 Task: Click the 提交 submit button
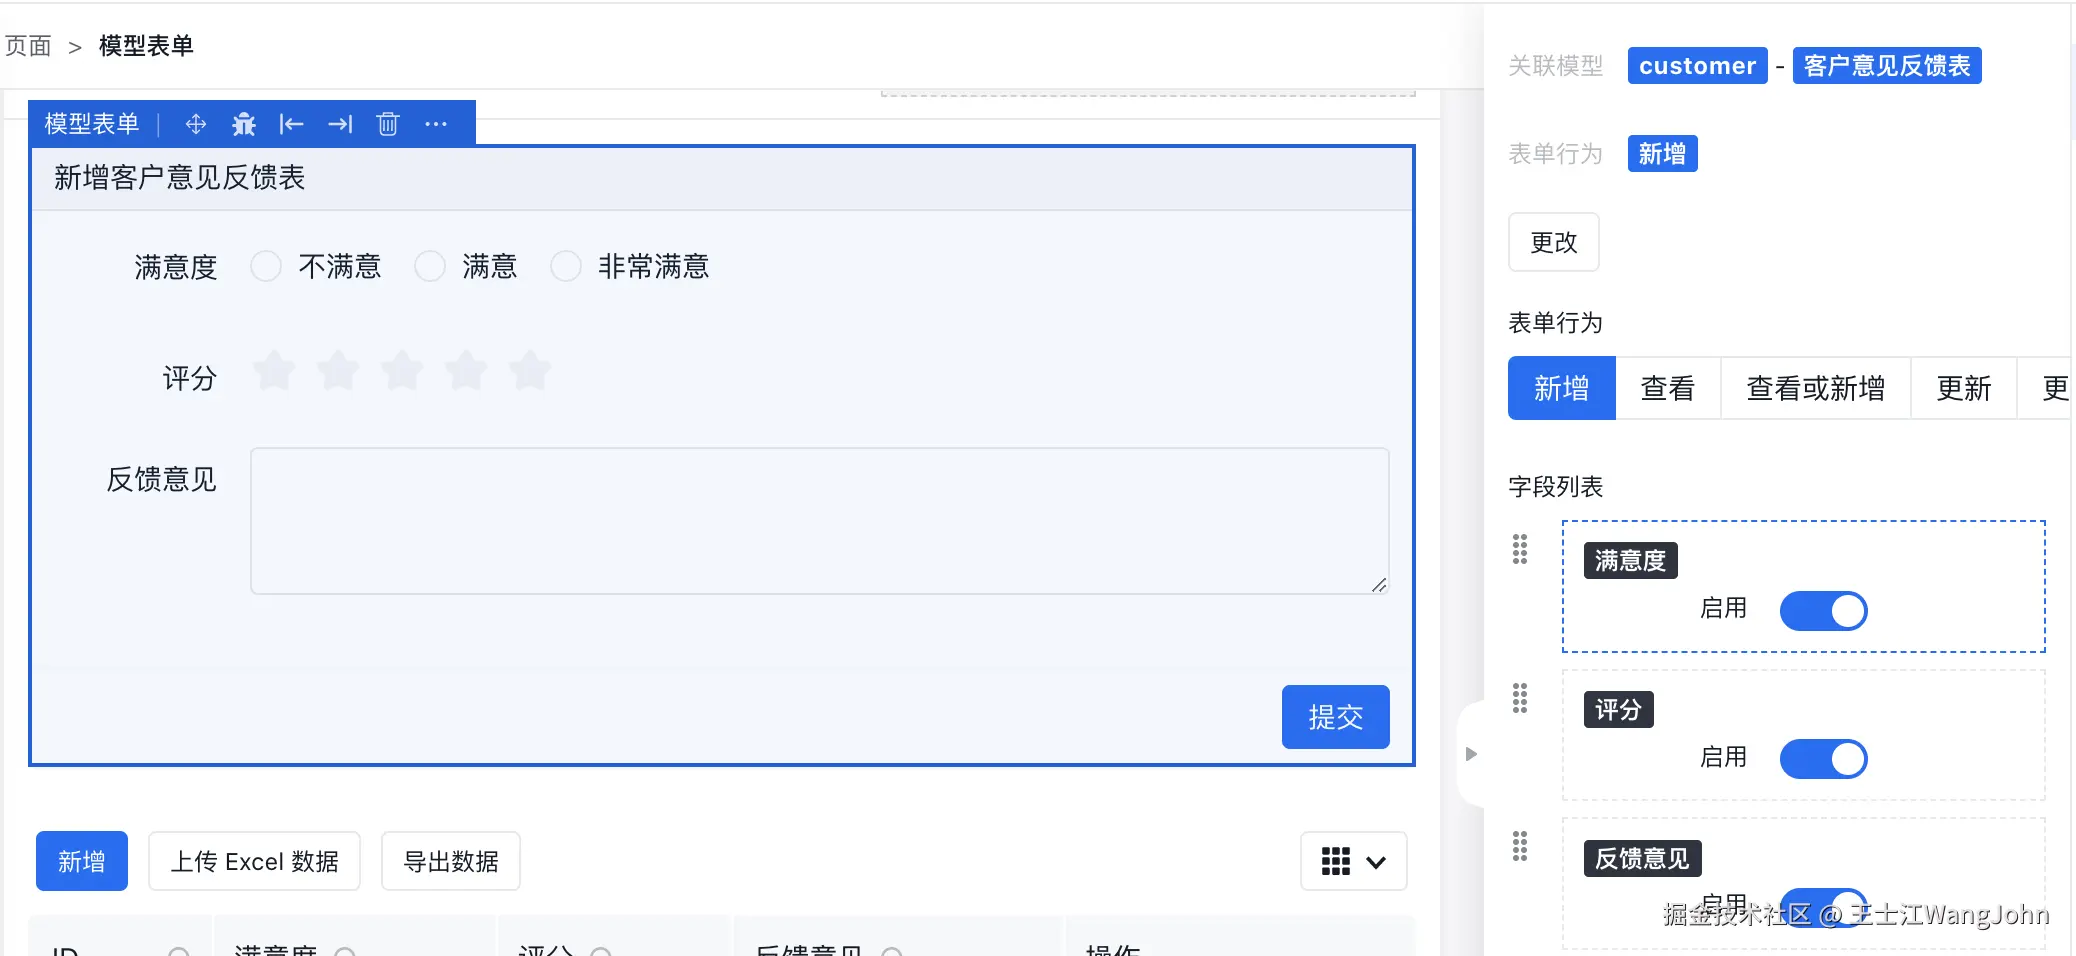click(1335, 716)
